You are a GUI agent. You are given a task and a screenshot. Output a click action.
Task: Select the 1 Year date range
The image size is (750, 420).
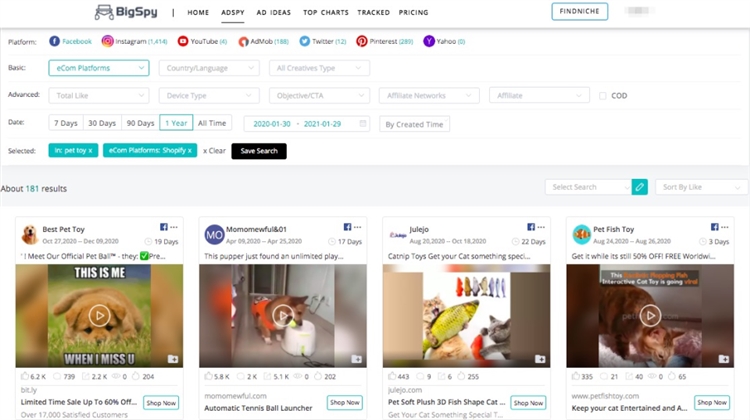[176, 123]
